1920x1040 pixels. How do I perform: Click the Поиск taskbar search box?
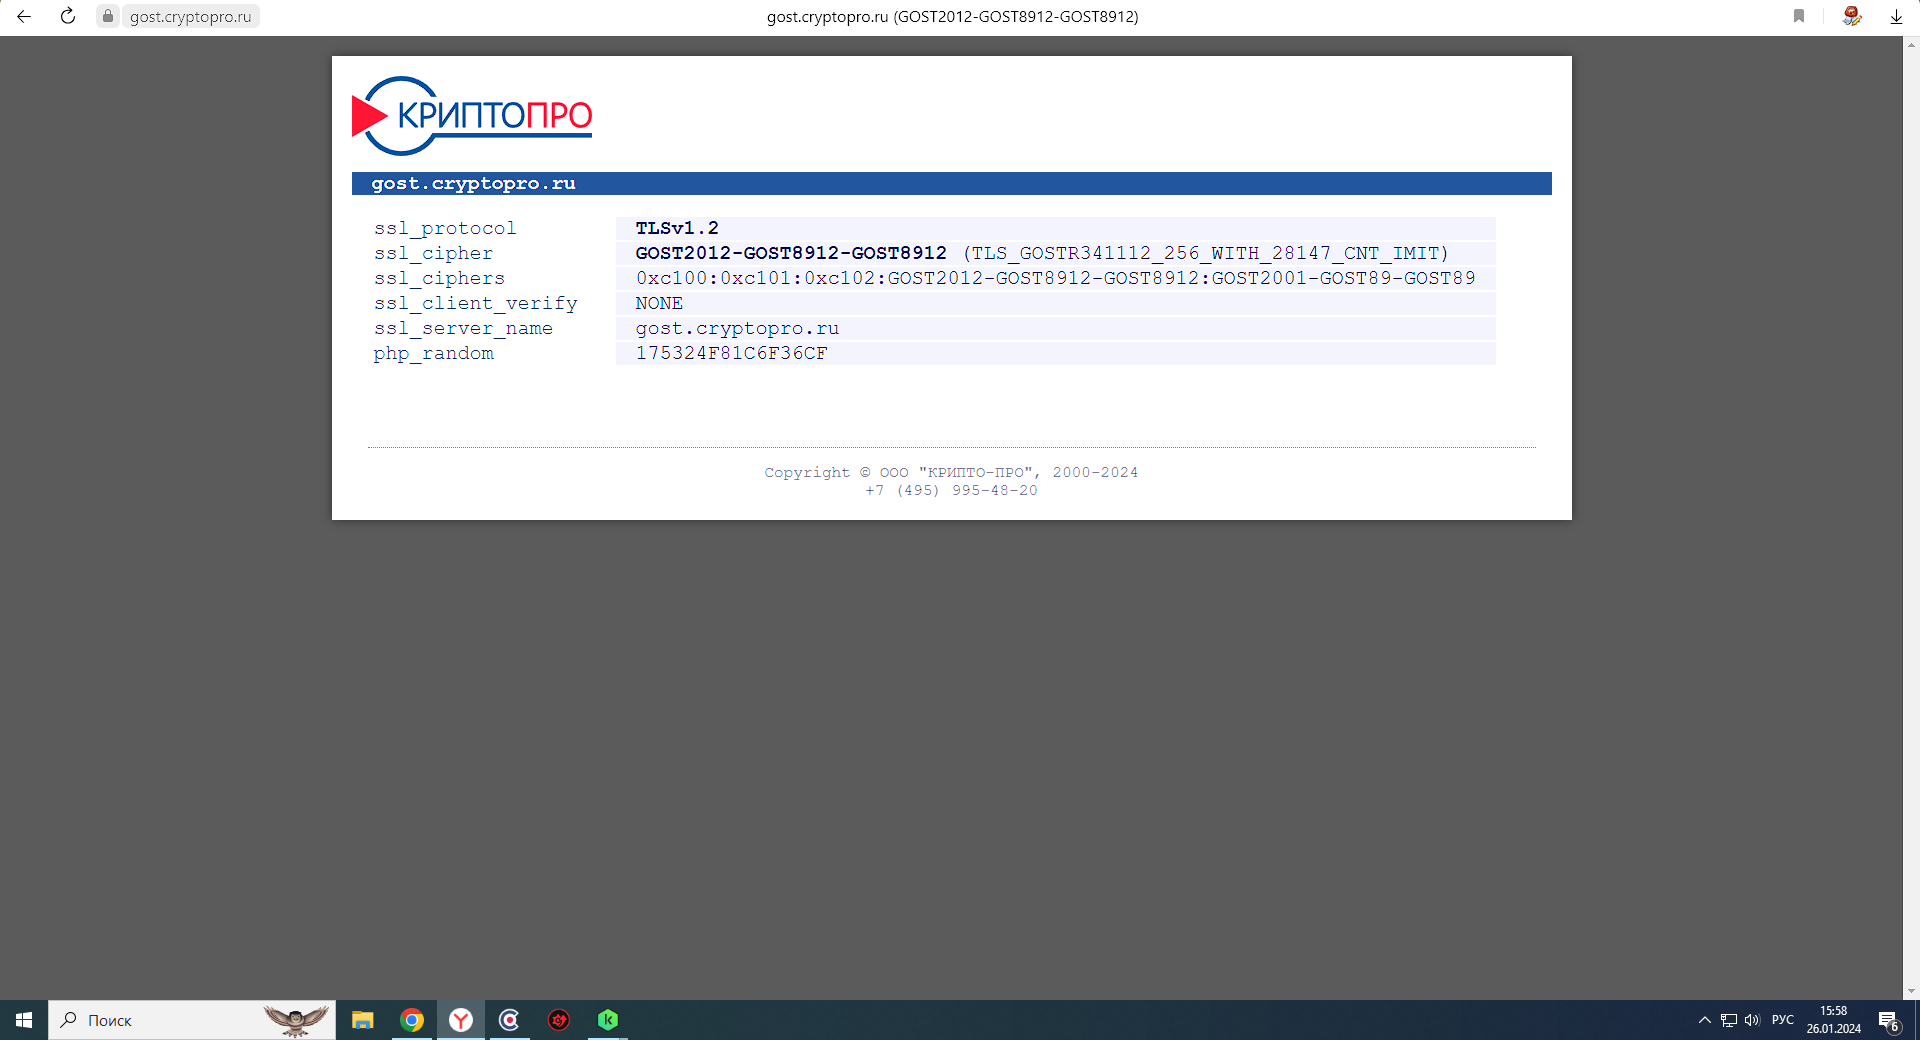pos(192,1020)
